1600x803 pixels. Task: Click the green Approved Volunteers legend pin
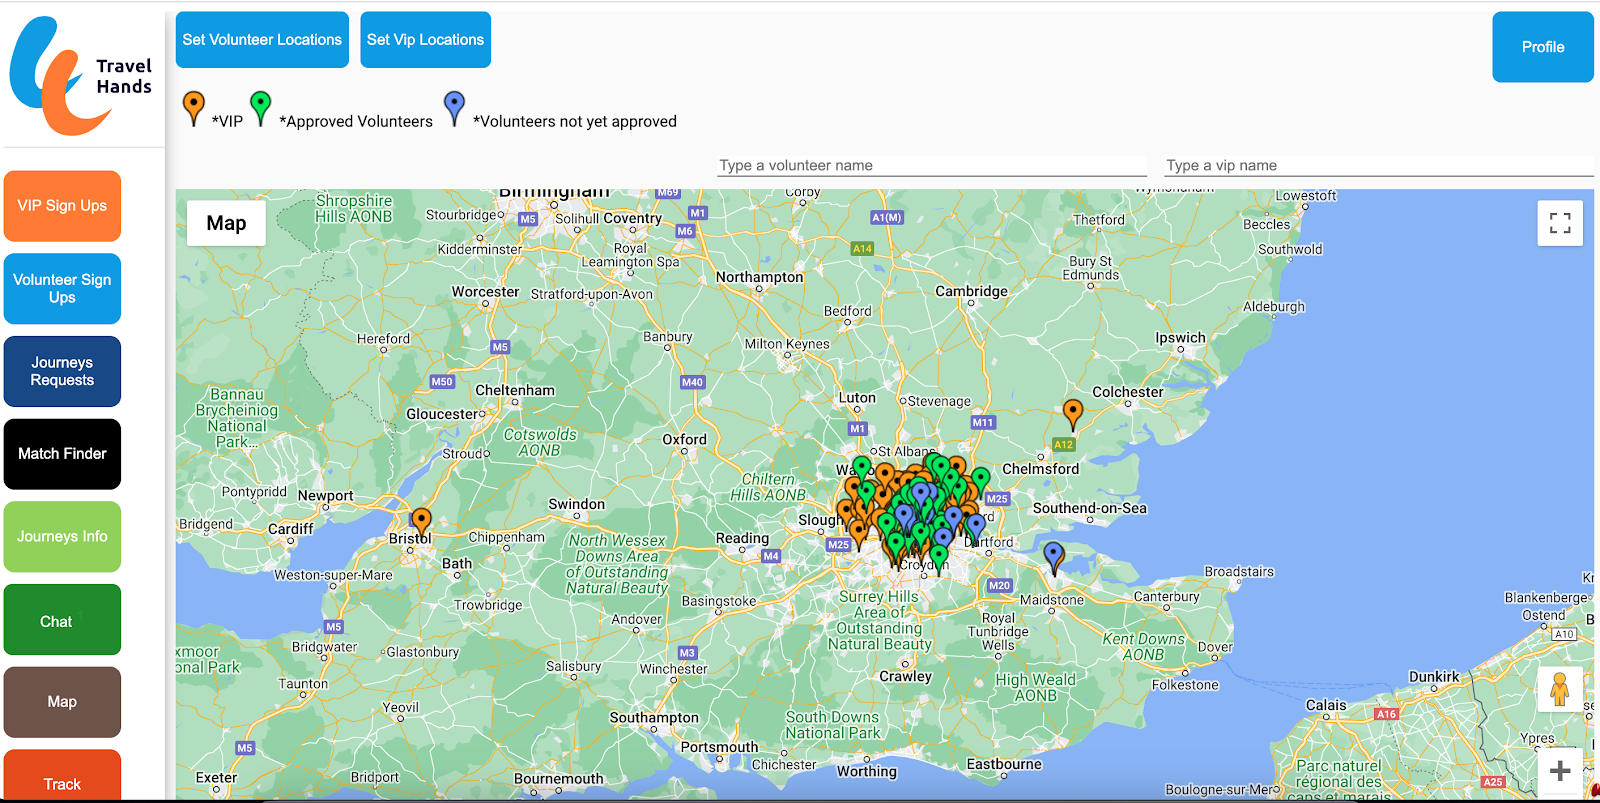pyautogui.click(x=260, y=108)
